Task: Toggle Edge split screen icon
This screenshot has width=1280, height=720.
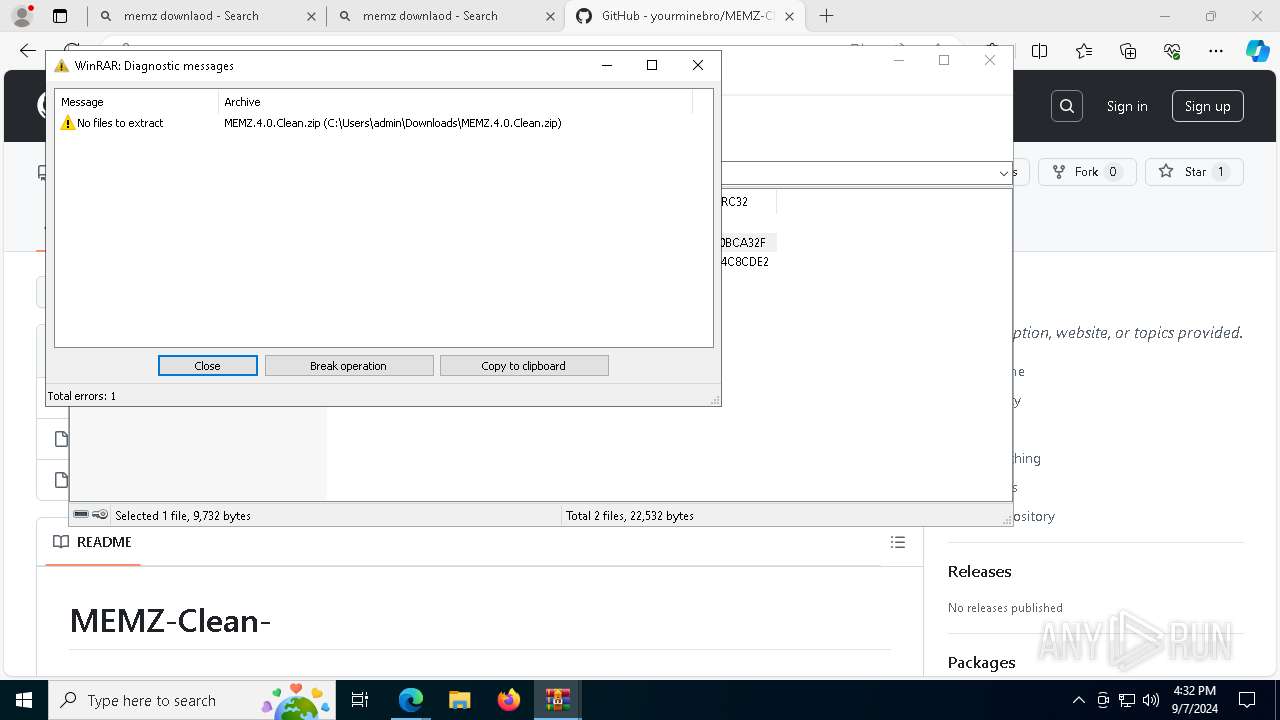Action: (1040, 51)
